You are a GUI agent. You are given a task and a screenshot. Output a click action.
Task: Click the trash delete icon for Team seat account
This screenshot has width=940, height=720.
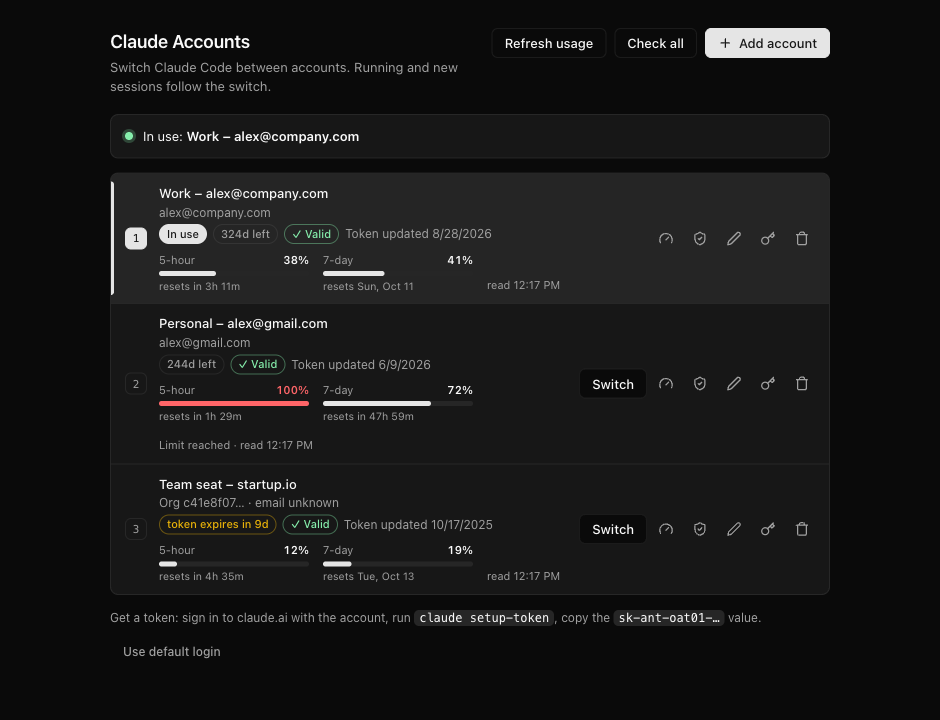point(802,529)
